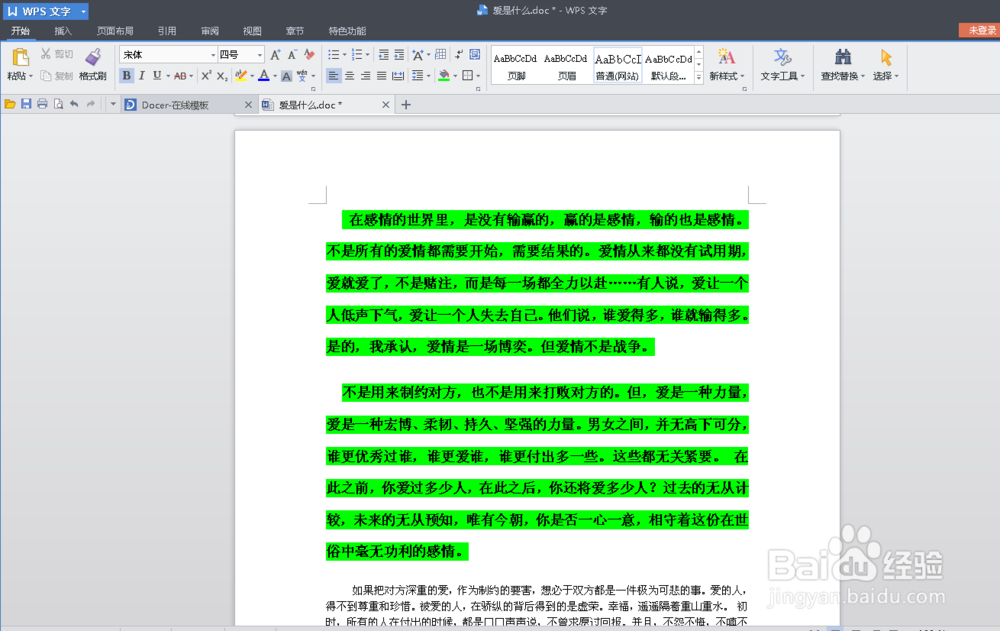Select the Format Painter (格式刷) tool

tap(93, 60)
